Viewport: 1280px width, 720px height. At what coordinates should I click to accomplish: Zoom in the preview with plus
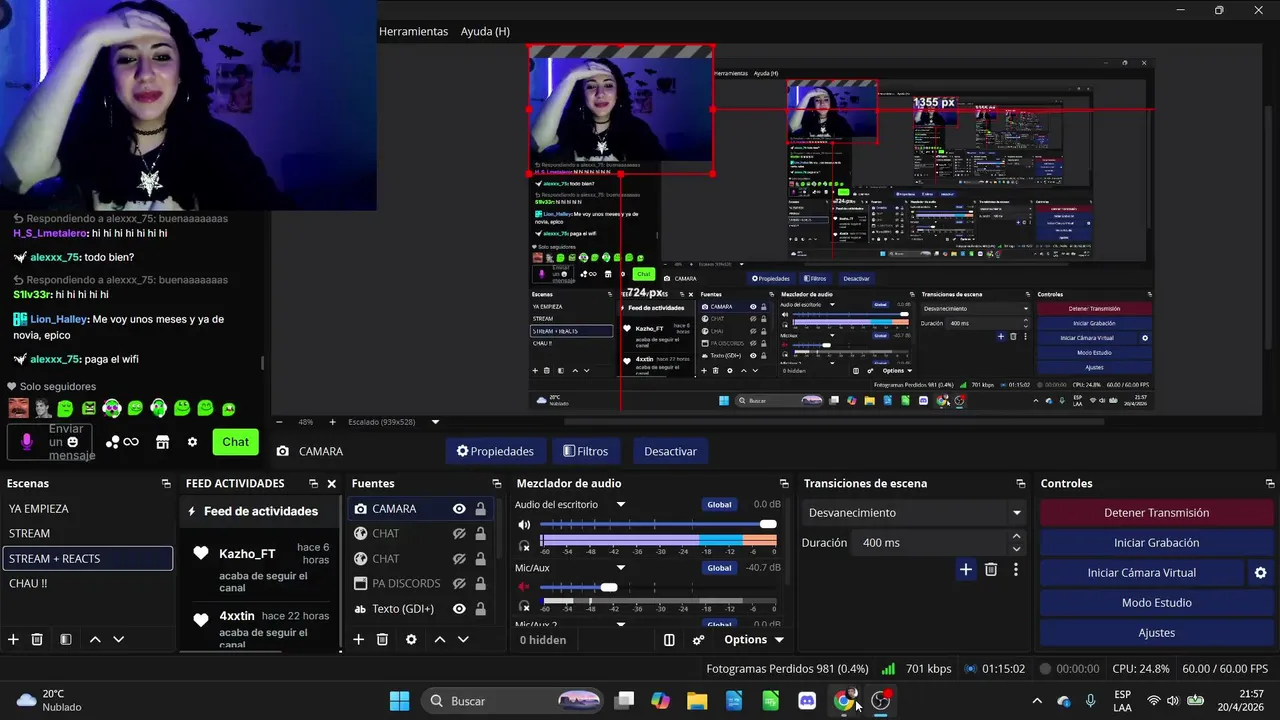[332, 422]
